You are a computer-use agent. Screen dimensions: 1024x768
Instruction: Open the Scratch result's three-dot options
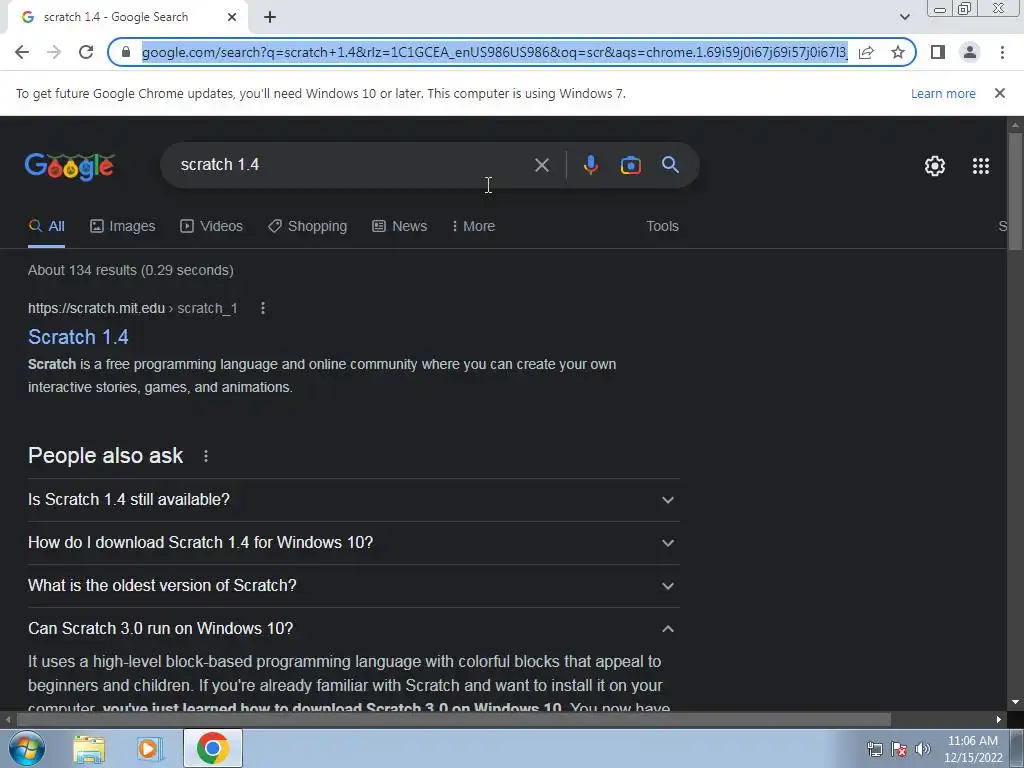pyautogui.click(x=263, y=308)
